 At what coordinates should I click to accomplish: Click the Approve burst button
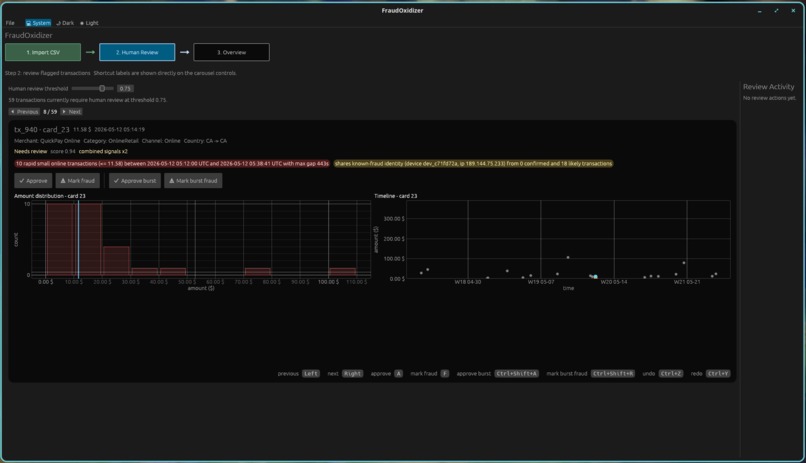coord(135,181)
